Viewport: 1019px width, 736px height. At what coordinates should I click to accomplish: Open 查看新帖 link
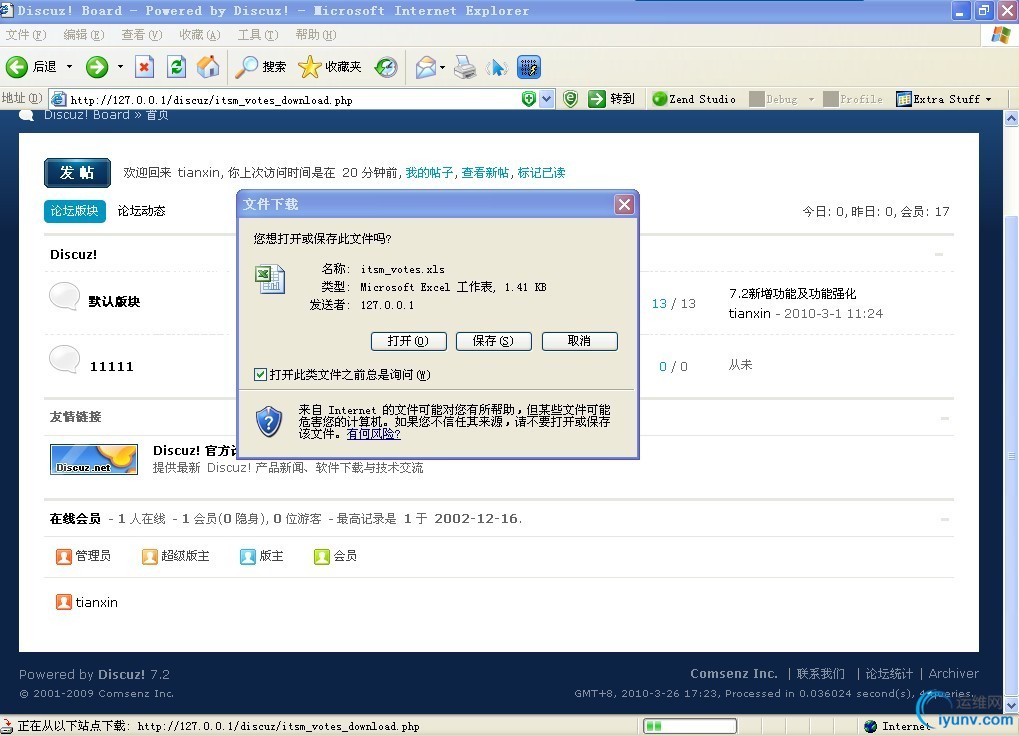[485, 173]
